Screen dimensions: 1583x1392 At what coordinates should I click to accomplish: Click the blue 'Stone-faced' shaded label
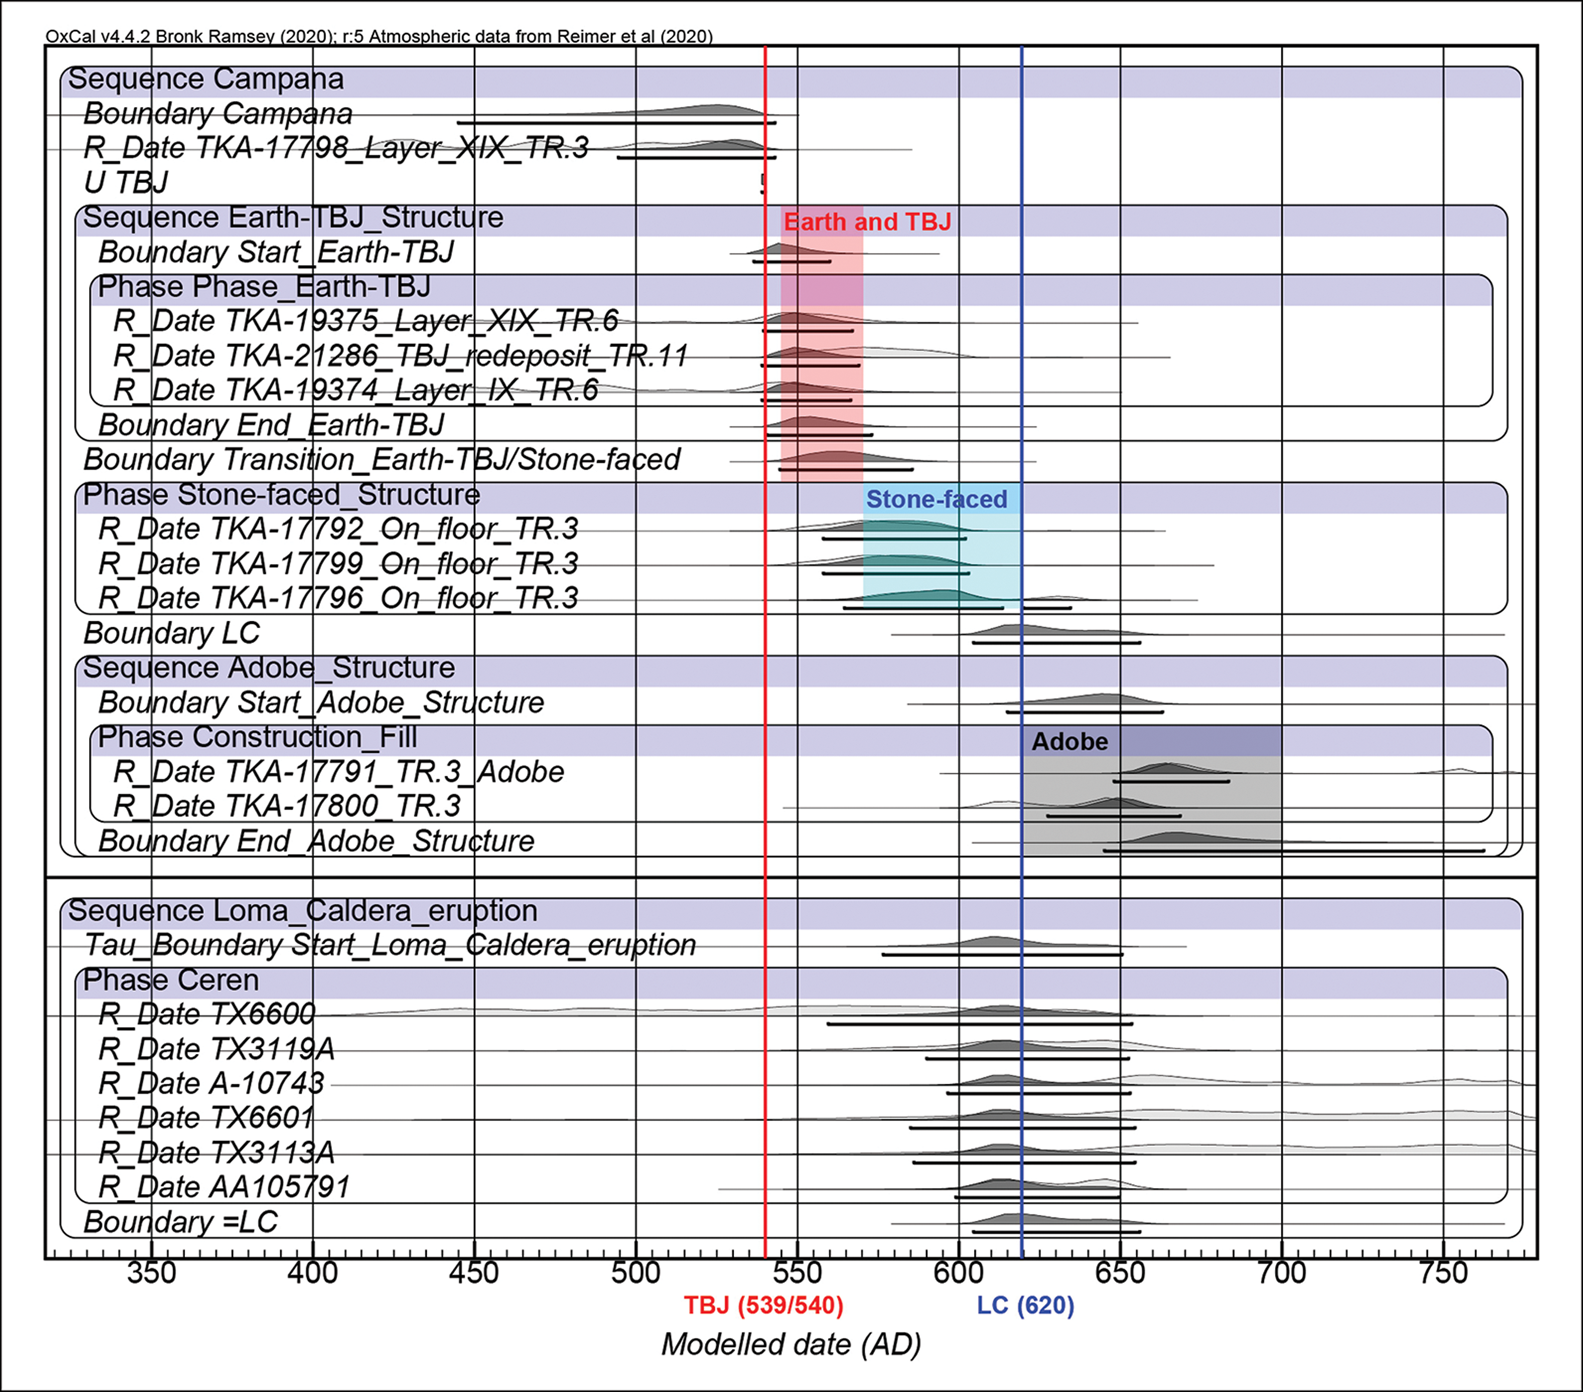point(936,499)
